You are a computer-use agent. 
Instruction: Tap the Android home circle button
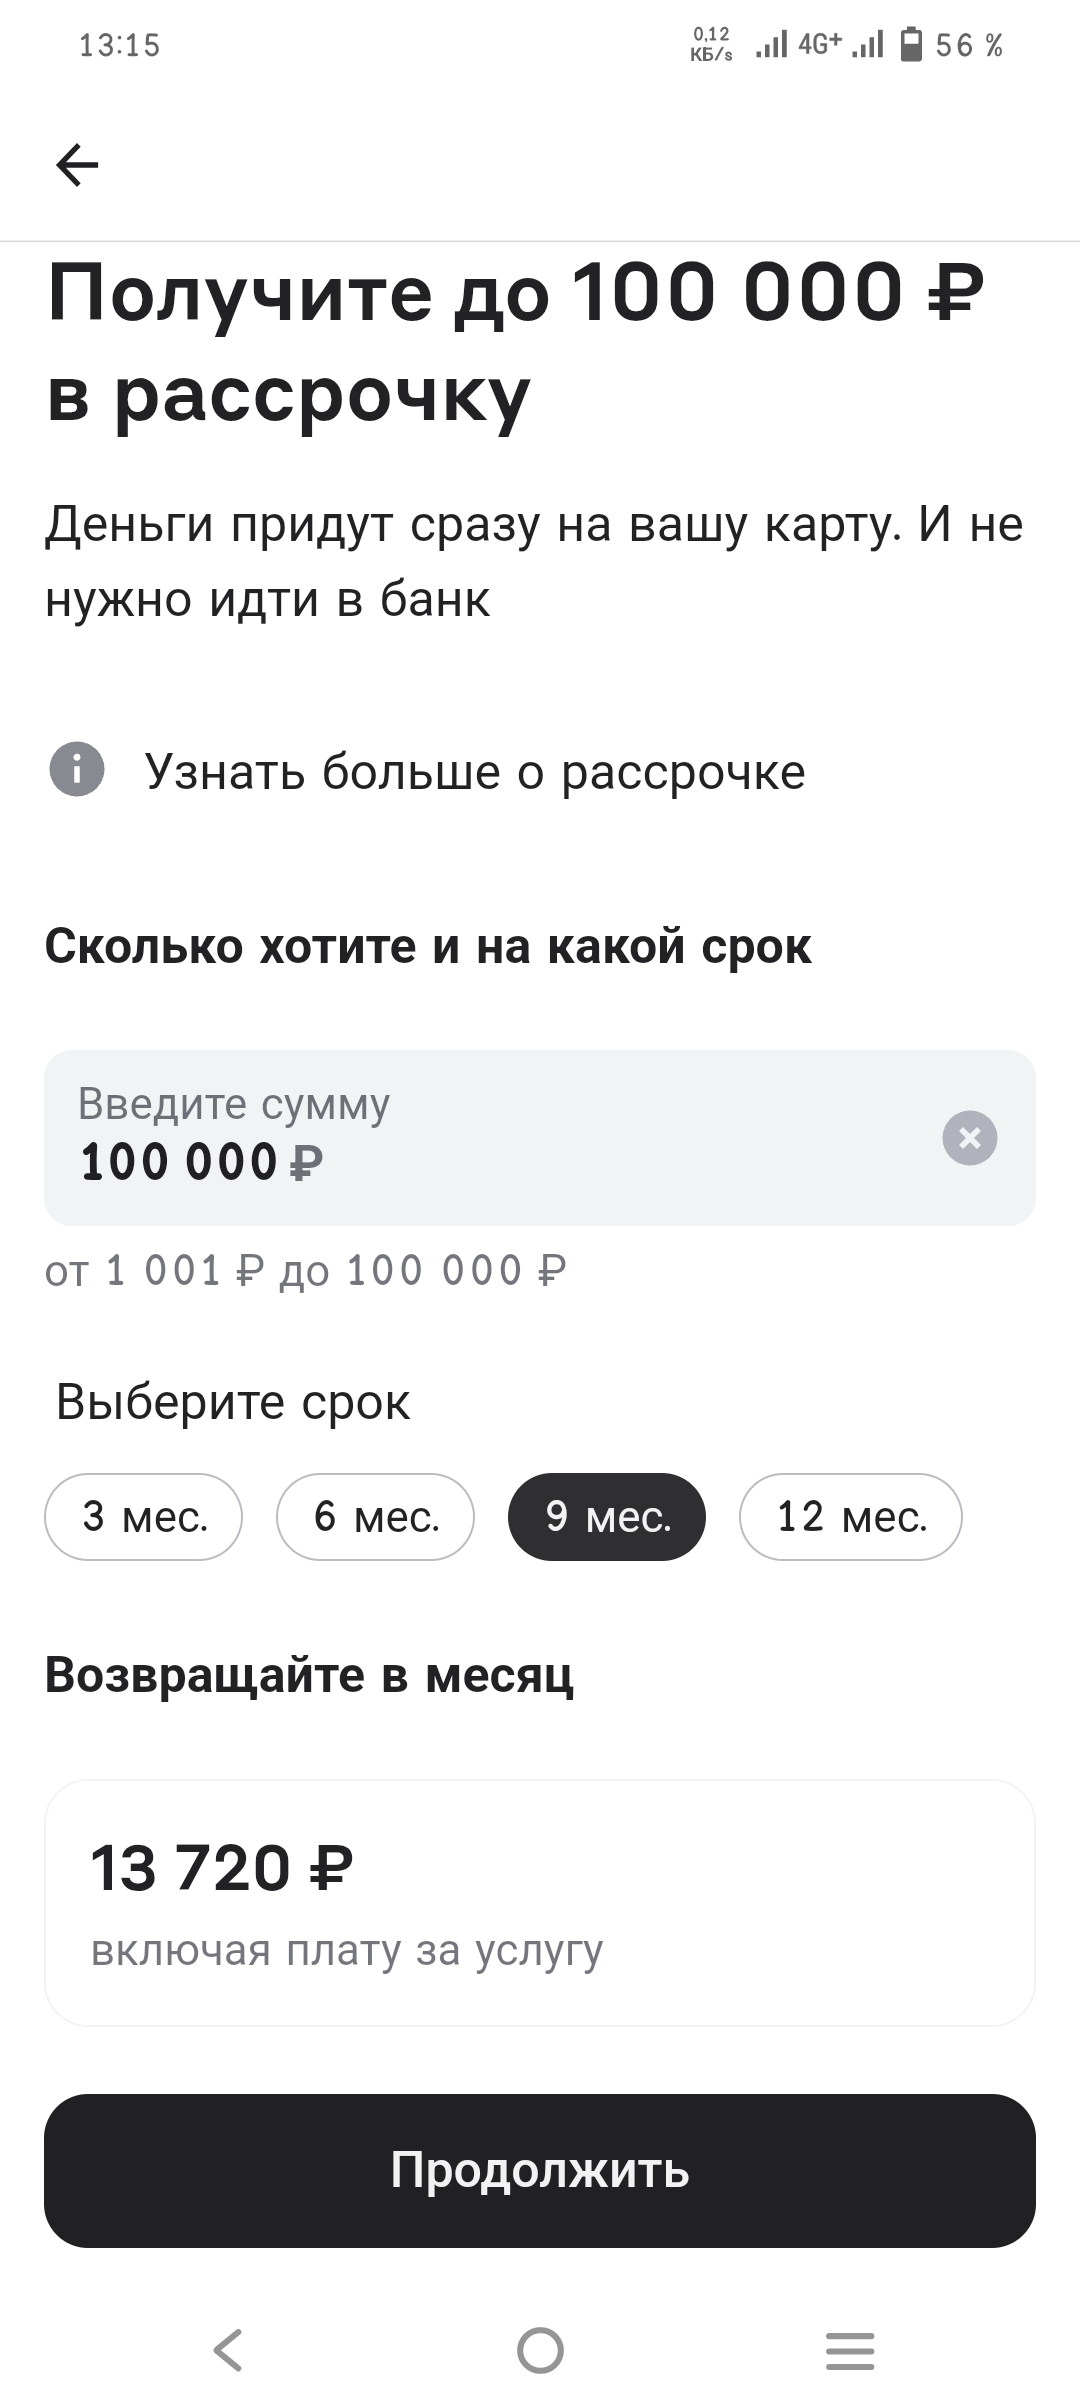[540, 2349]
